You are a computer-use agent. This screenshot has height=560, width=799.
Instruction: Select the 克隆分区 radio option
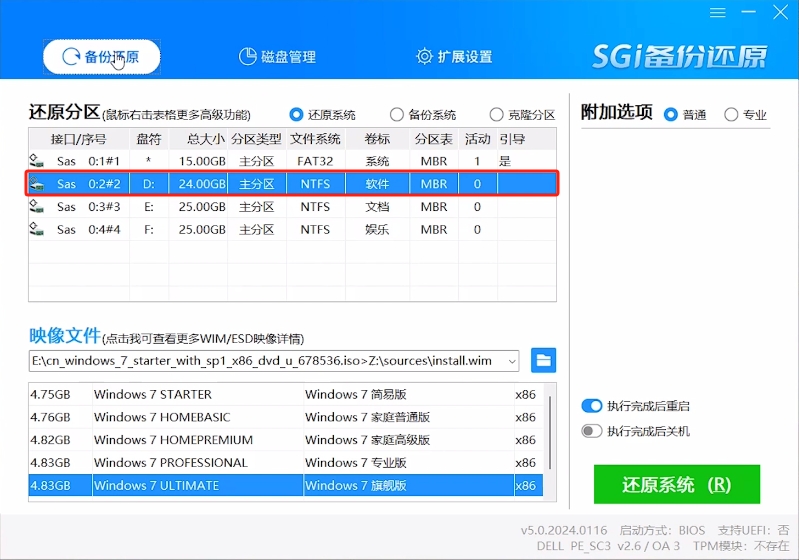pos(522,115)
